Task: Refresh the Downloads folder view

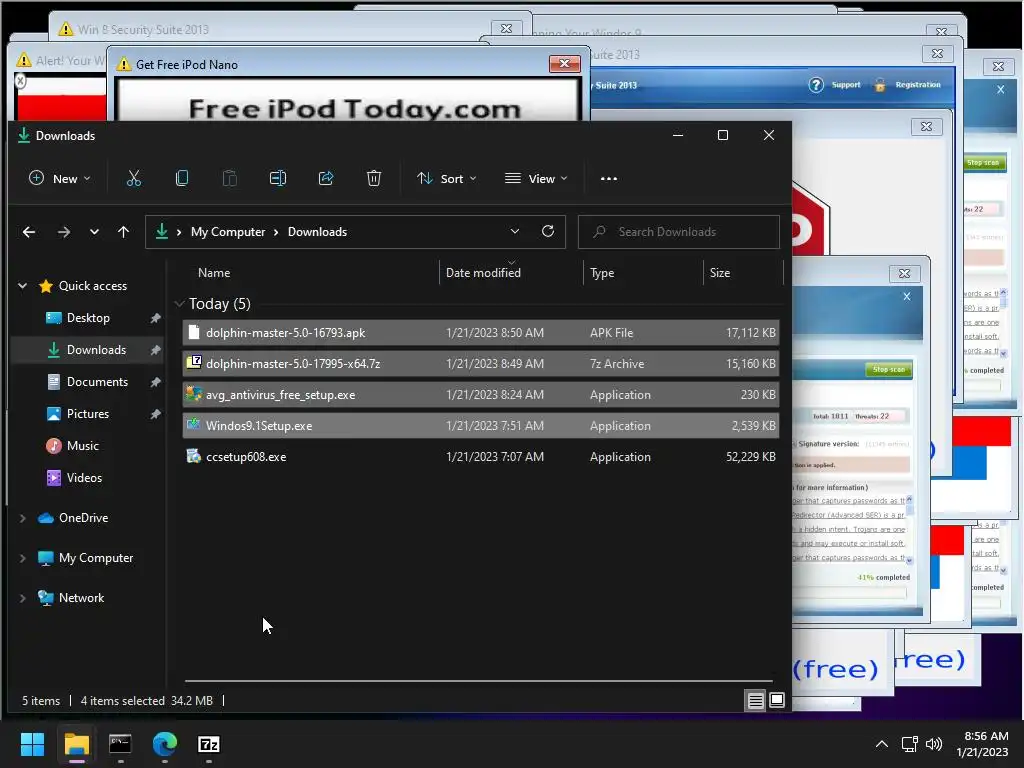Action: pyautogui.click(x=548, y=231)
